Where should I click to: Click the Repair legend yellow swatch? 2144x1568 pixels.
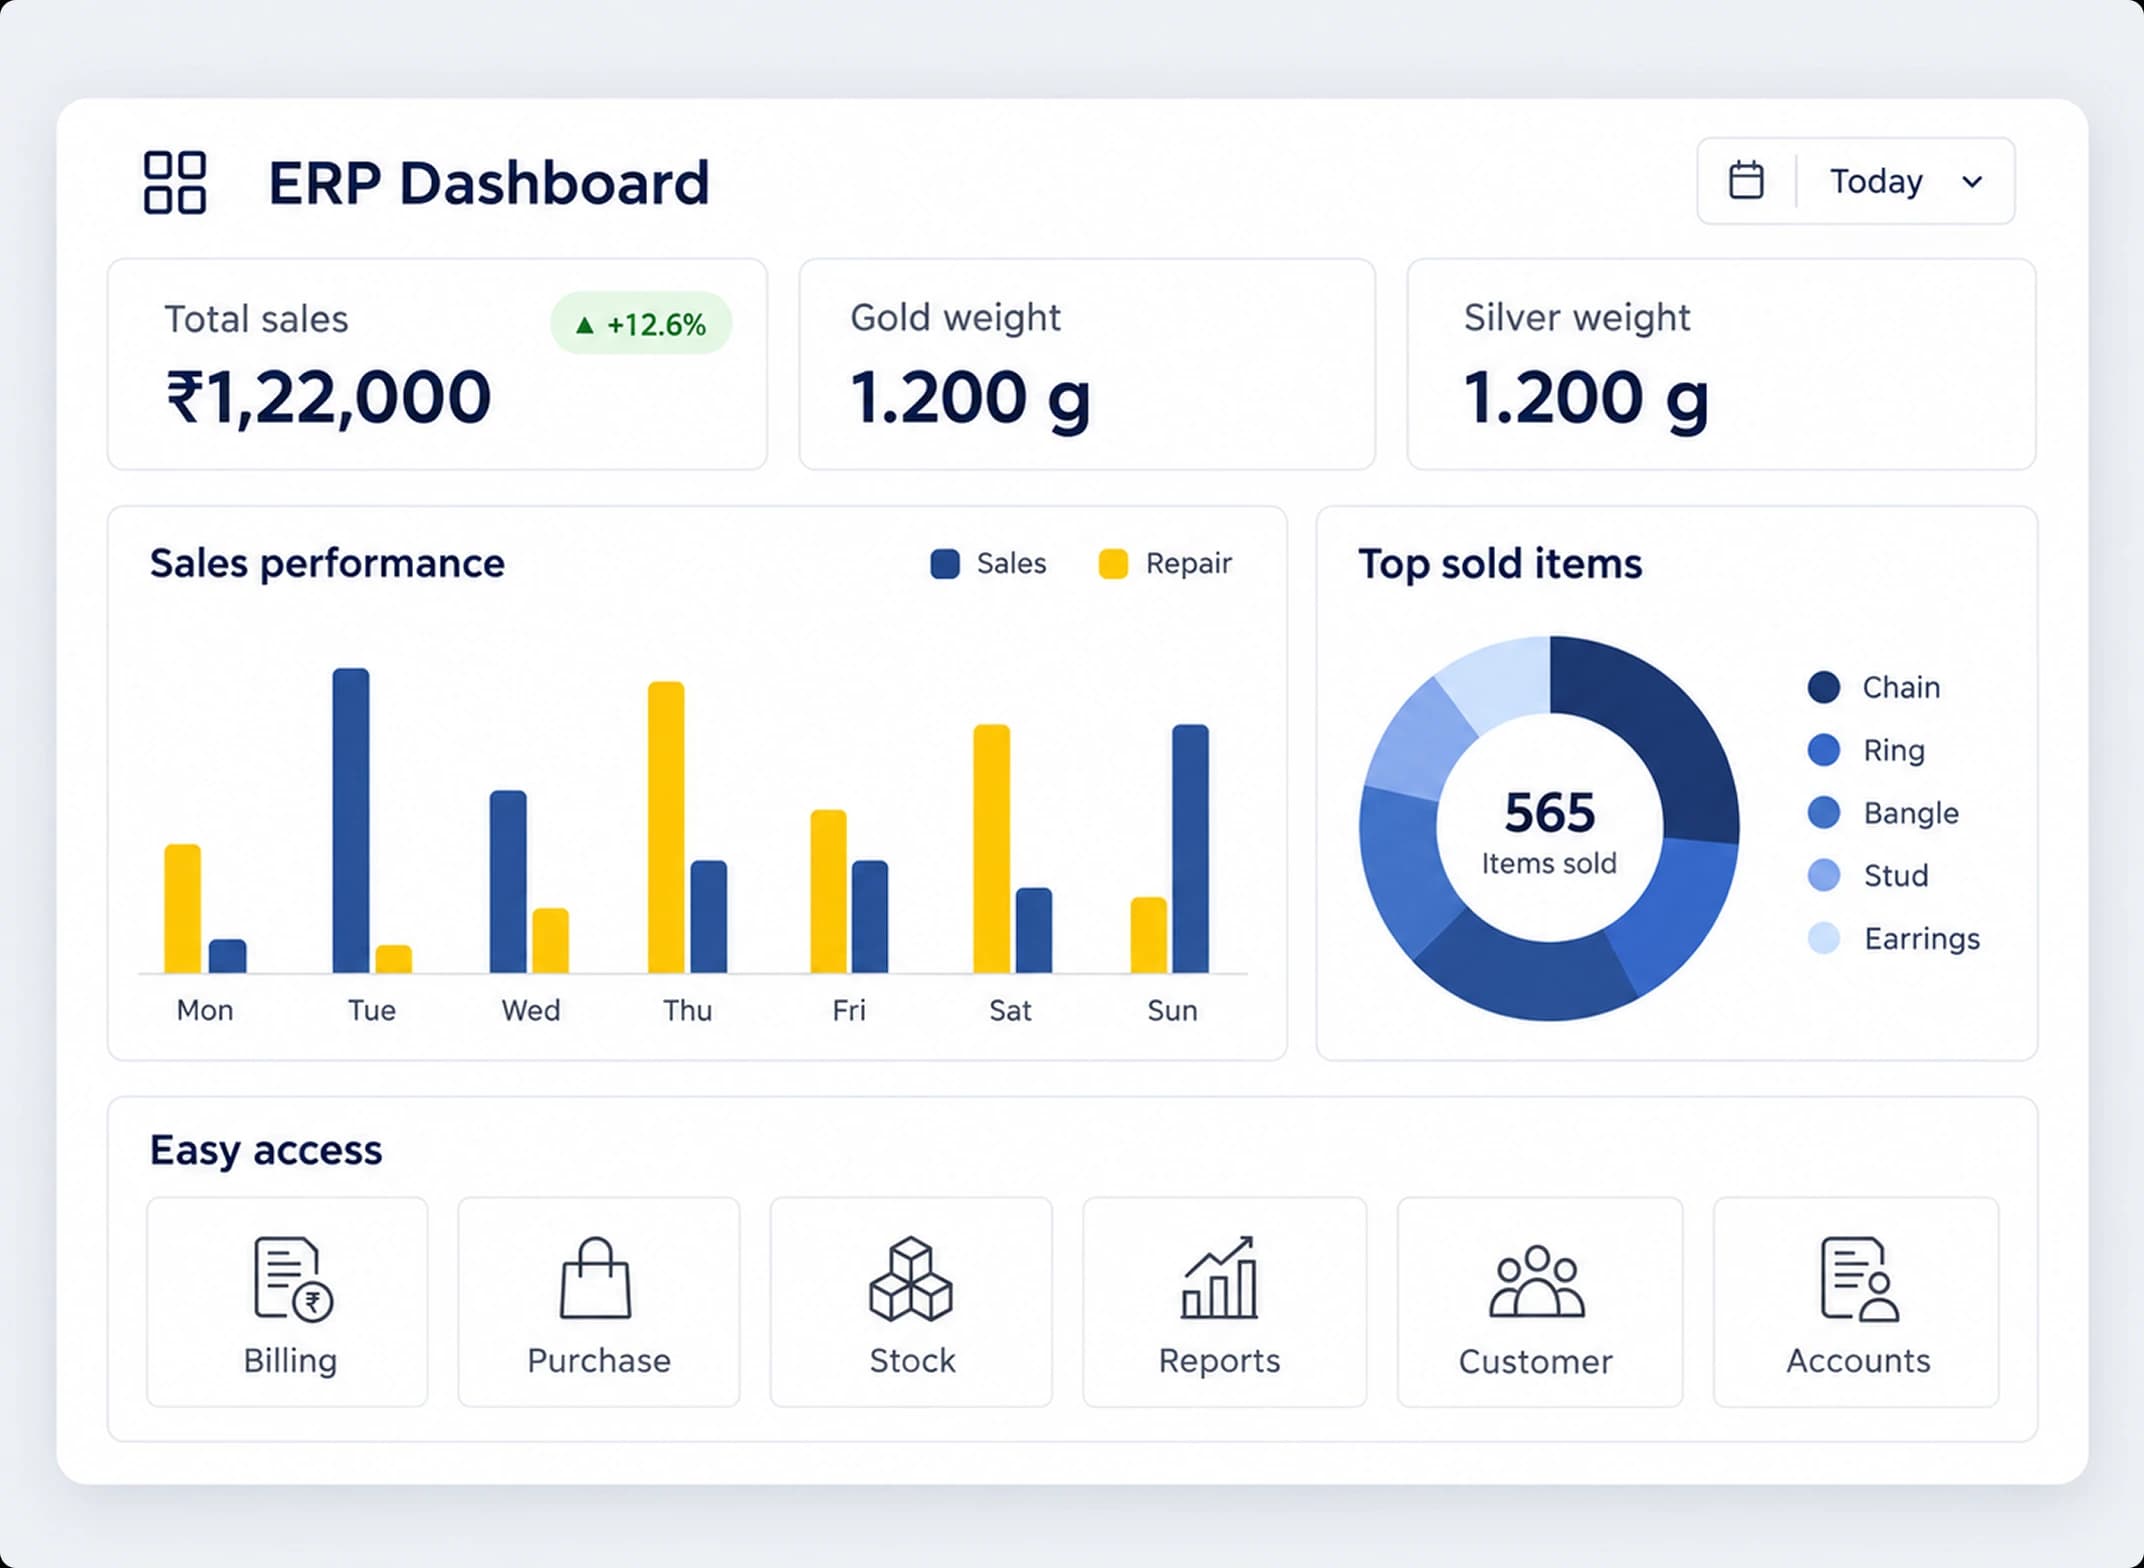click(x=1113, y=564)
